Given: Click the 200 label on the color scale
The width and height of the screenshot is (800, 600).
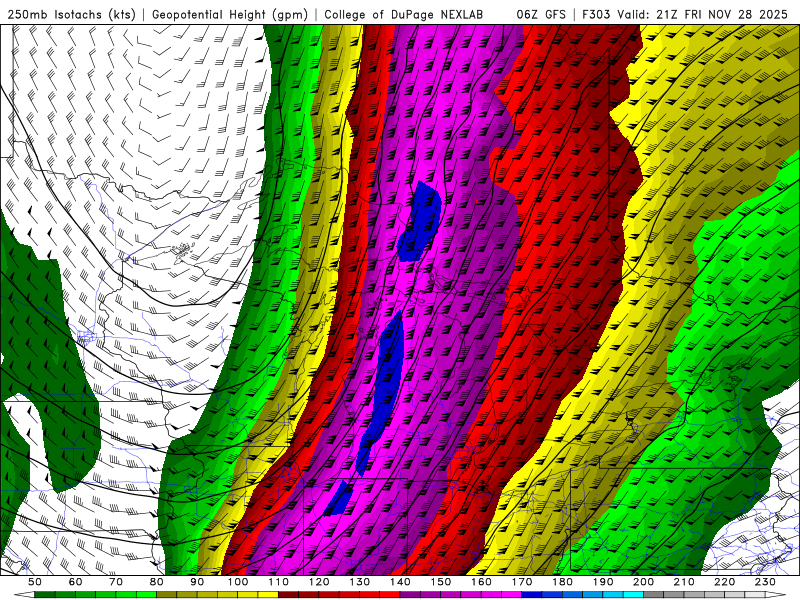Looking at the screenshot, I should [x=643, y=582].
